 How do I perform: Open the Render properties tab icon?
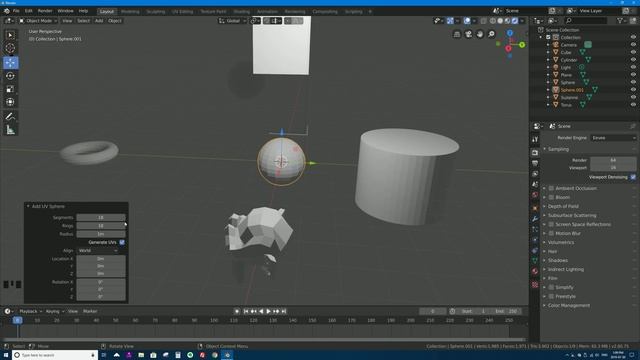pos(535,152)
